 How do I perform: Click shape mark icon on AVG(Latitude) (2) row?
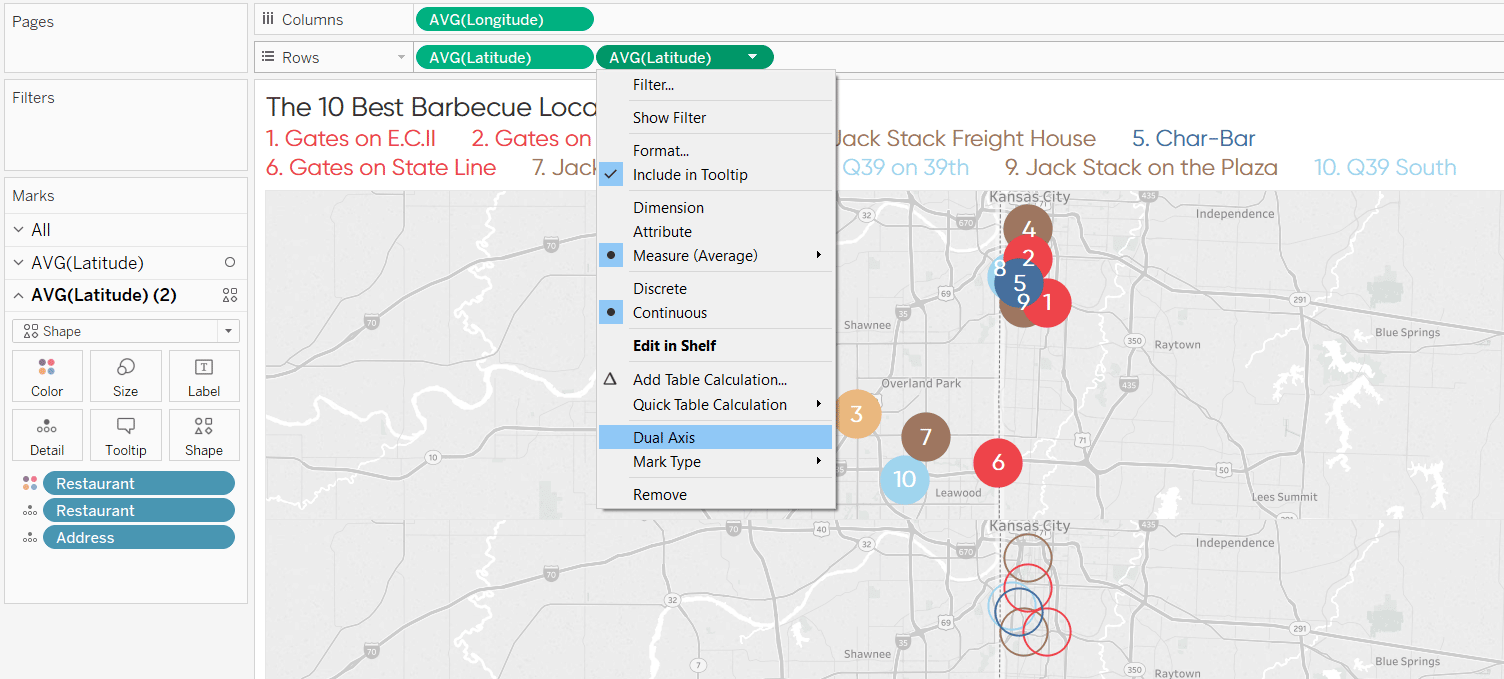point(230,295)
